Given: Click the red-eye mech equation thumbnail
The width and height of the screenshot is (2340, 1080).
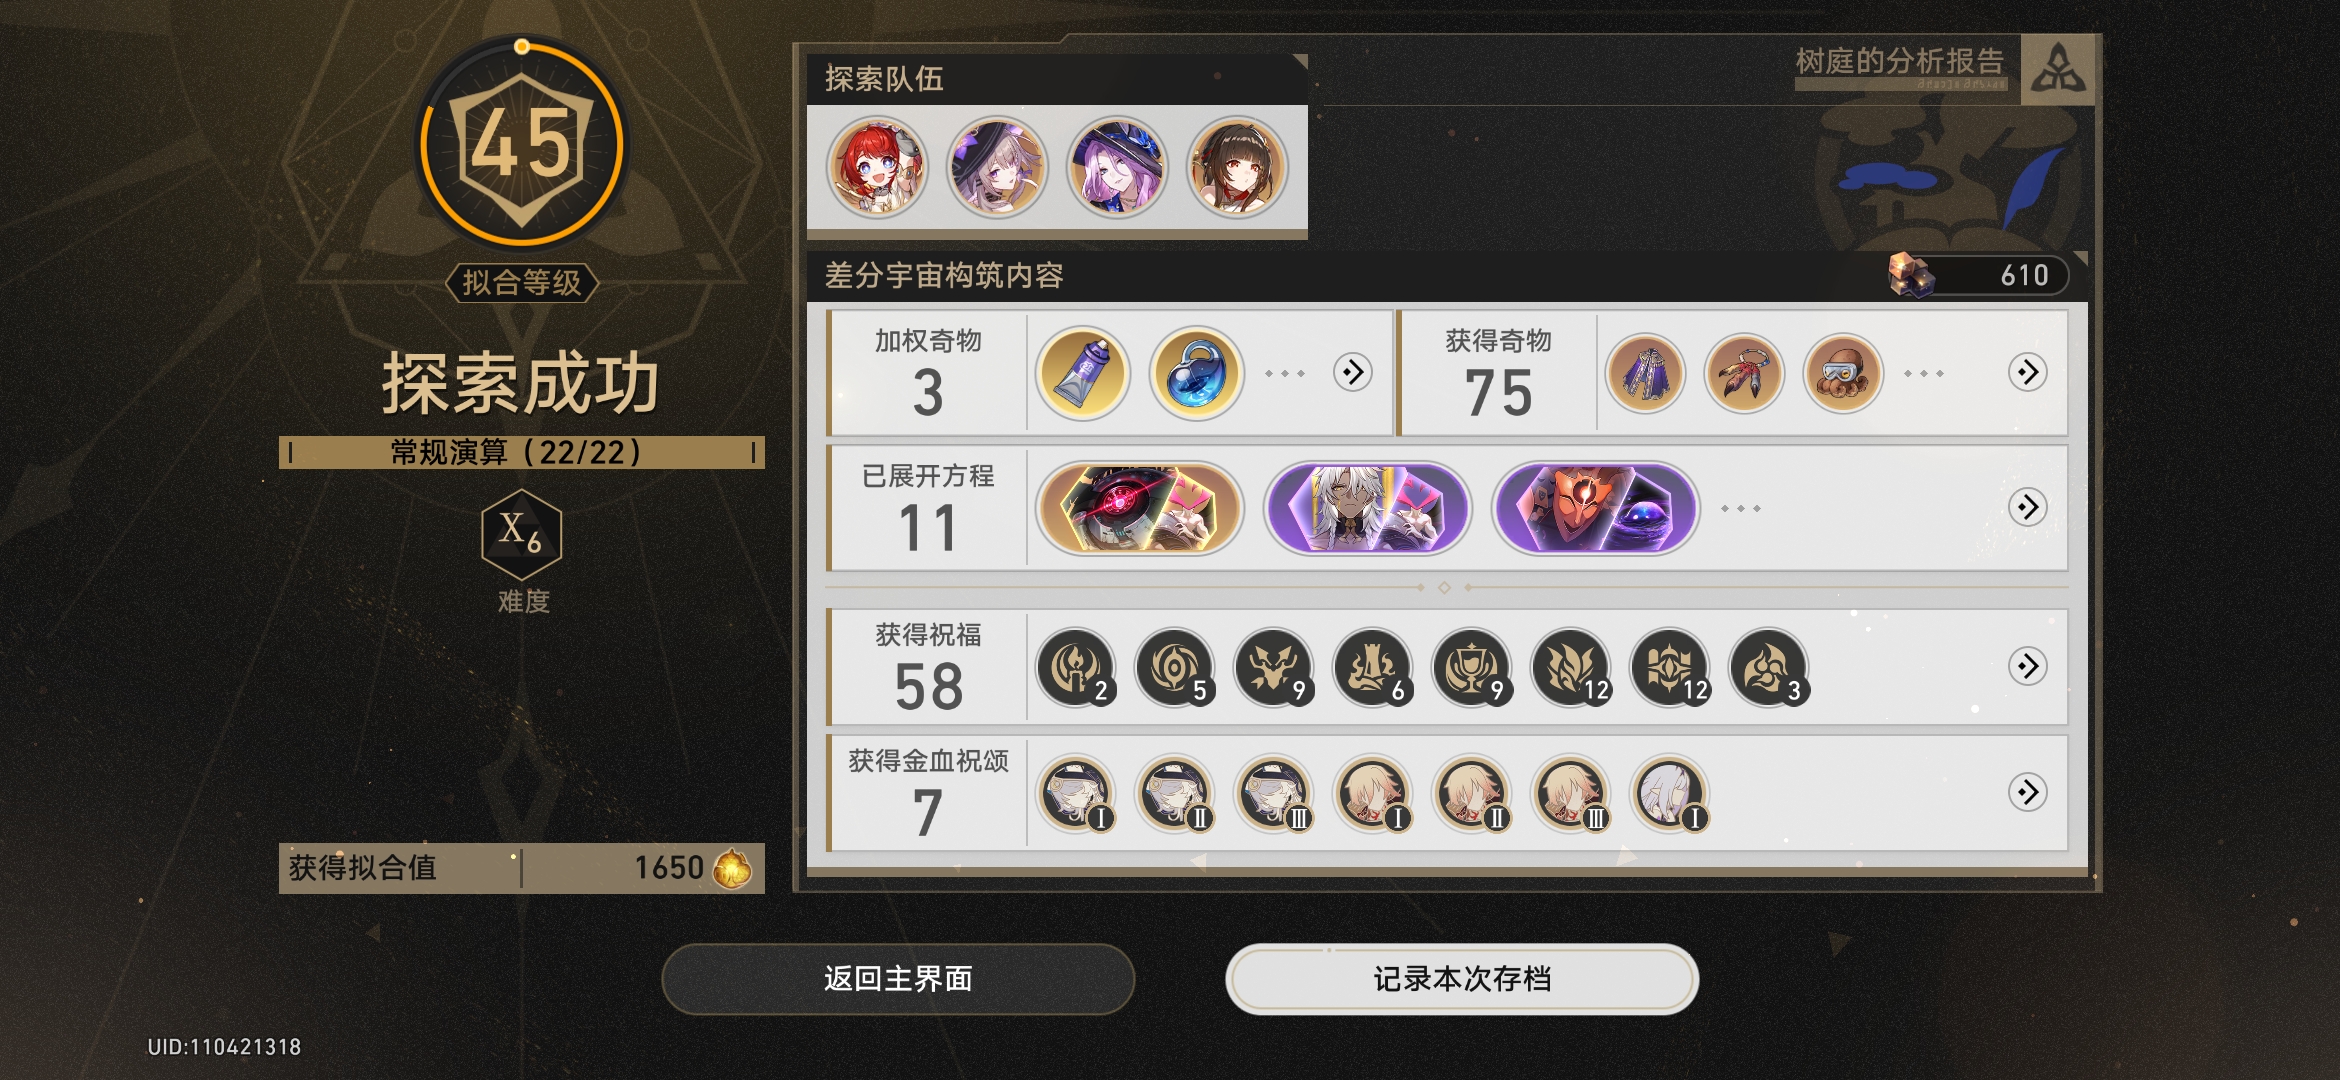Looking at the screenshot, I should pos(1139,508).
